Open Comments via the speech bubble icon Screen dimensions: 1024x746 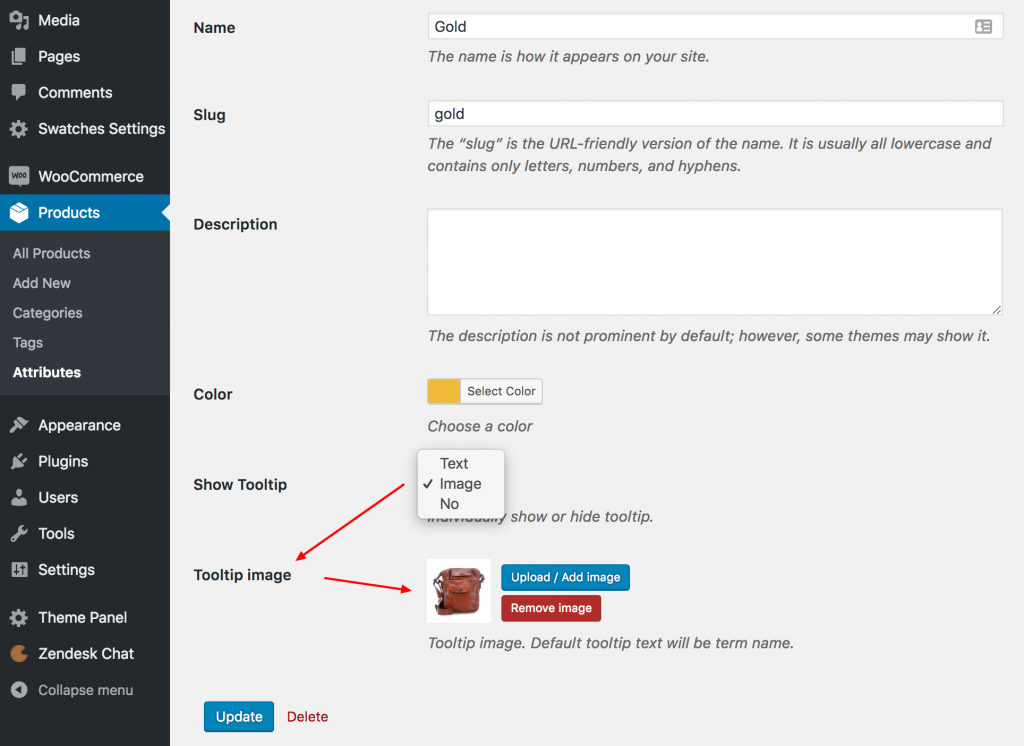pyautogui.click(x=18, y=92)
